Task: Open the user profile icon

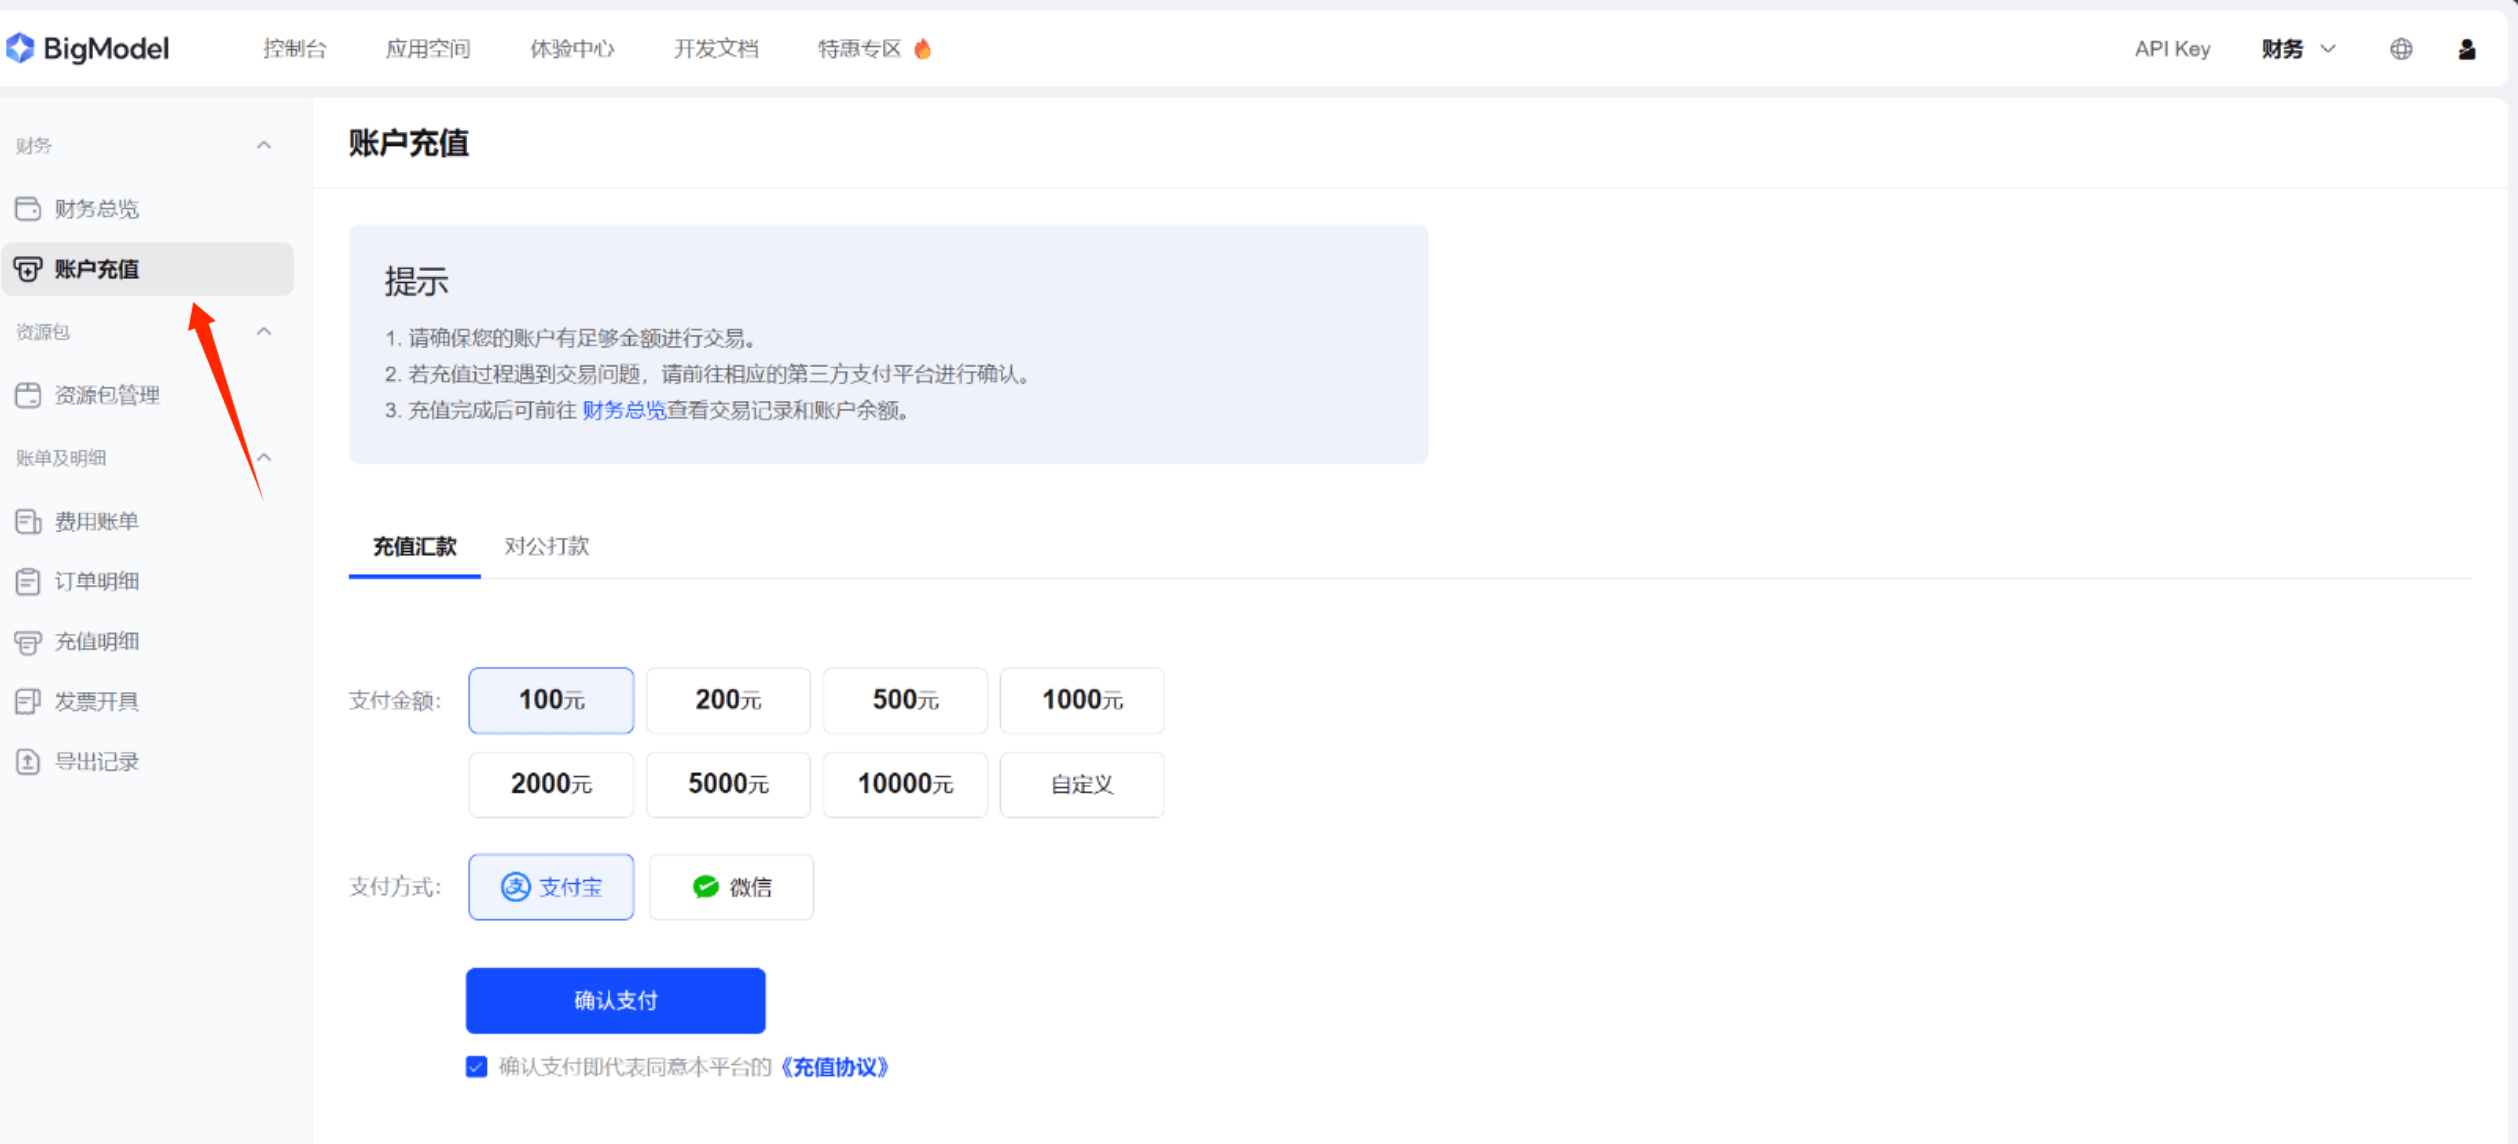Action: 2466,49
